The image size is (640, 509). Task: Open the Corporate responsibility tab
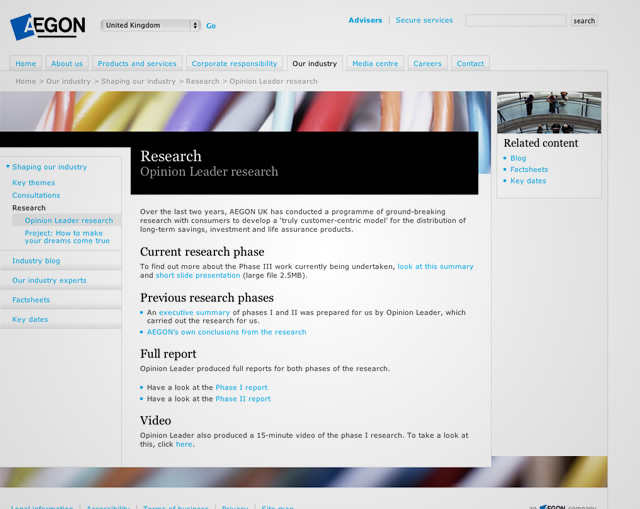[x=234, y=63]
